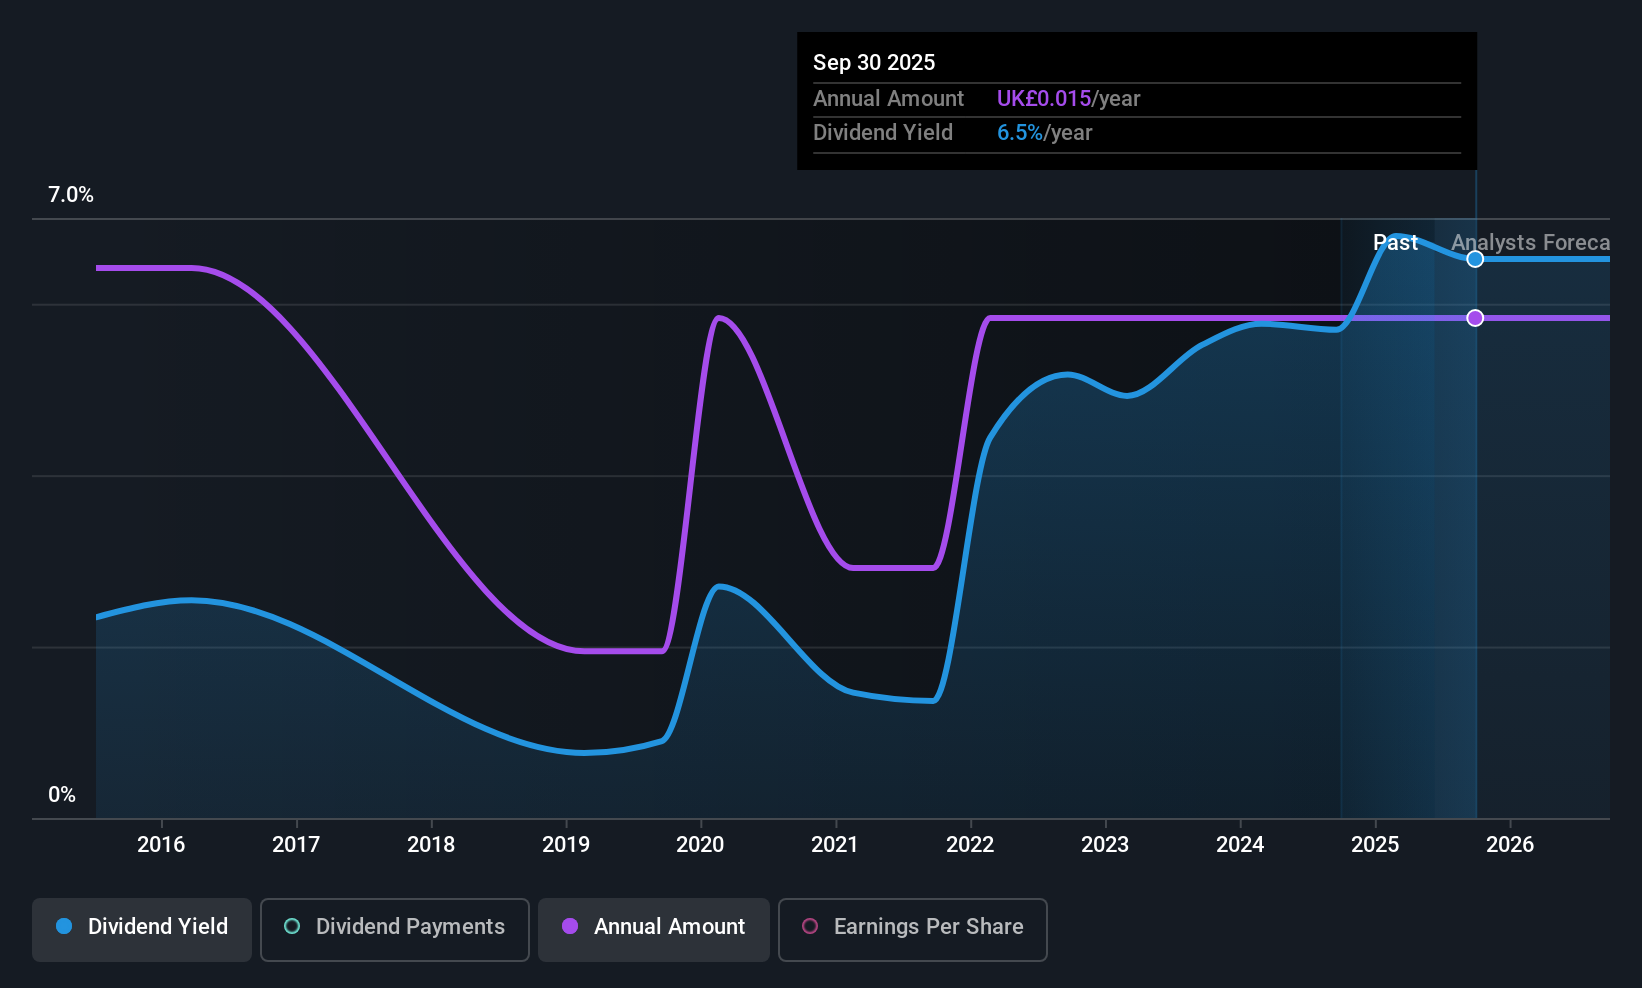Click the 6.5% dividend yield tooltip value
1642x988 pixels.
coord(1020,133)
